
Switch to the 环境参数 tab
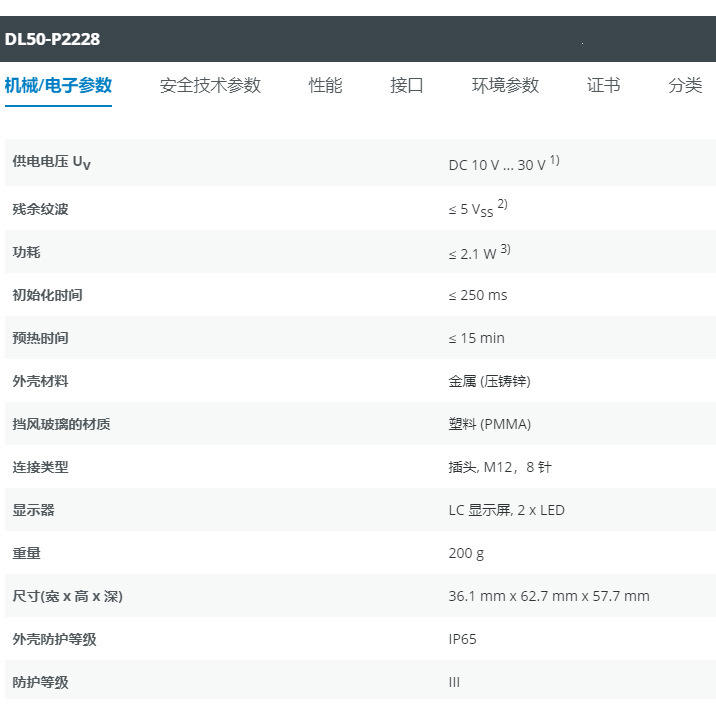(x=505, y=85)
